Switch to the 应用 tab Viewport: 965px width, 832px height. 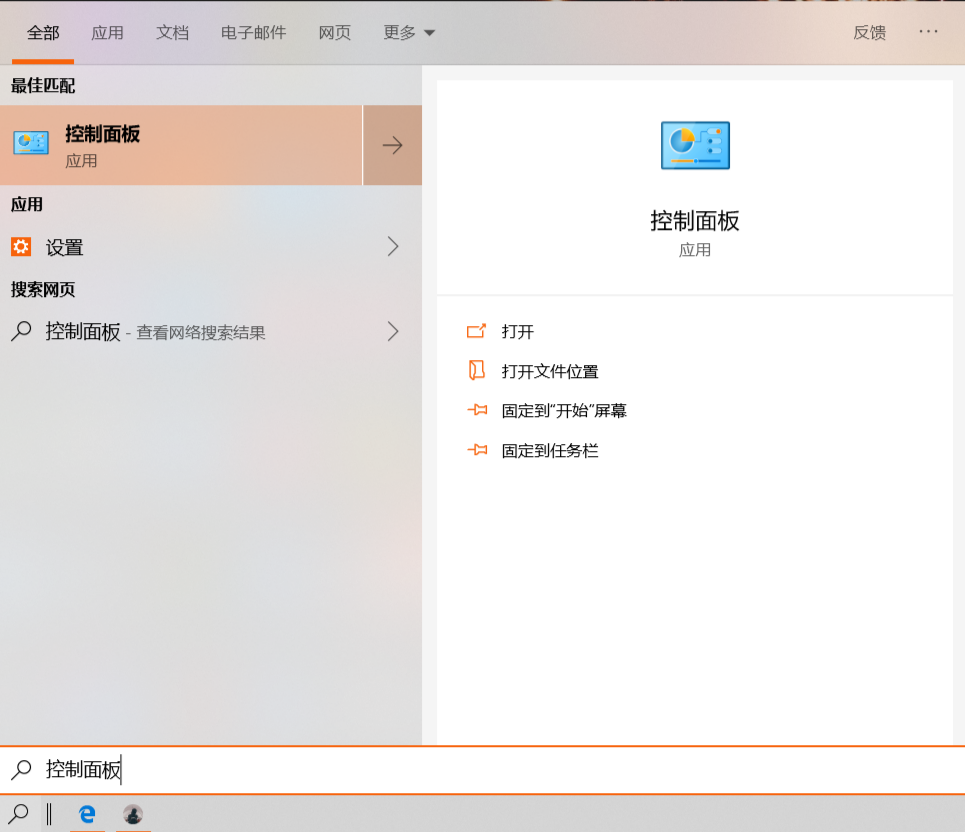tap(108, 32)
